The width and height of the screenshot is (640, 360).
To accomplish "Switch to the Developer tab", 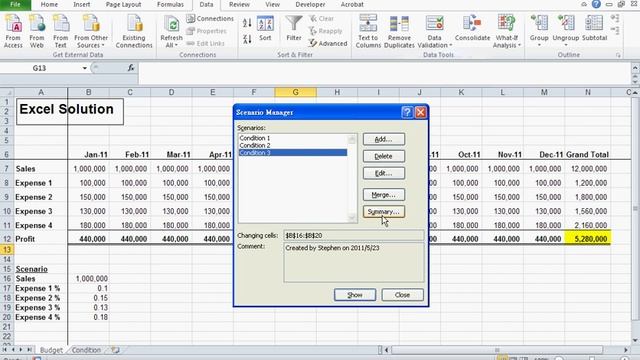I will click(x=310, y=4).
